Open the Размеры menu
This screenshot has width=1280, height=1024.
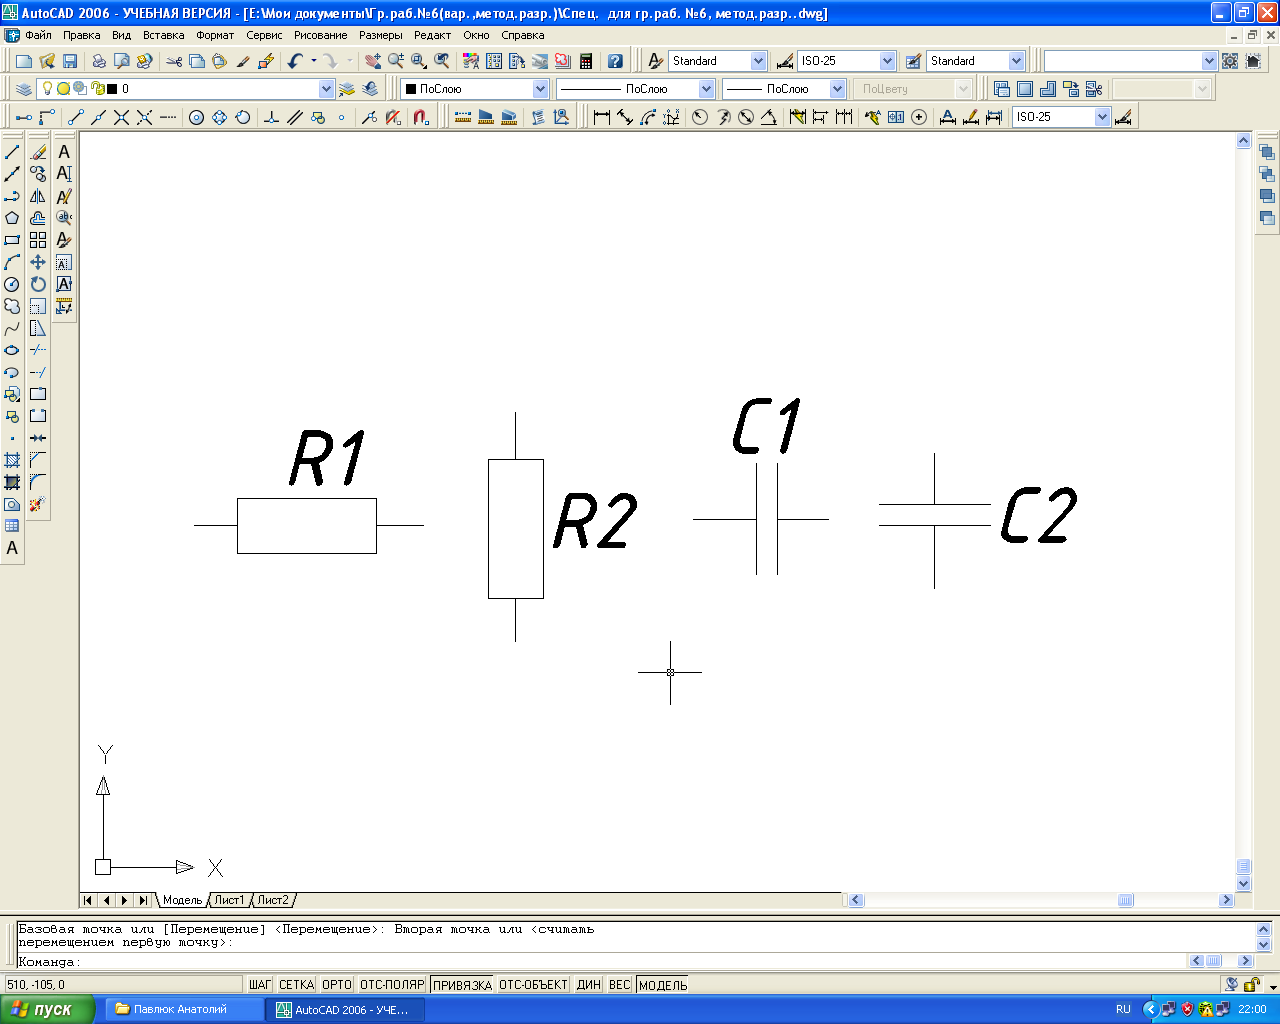click(x=381, y=35)
